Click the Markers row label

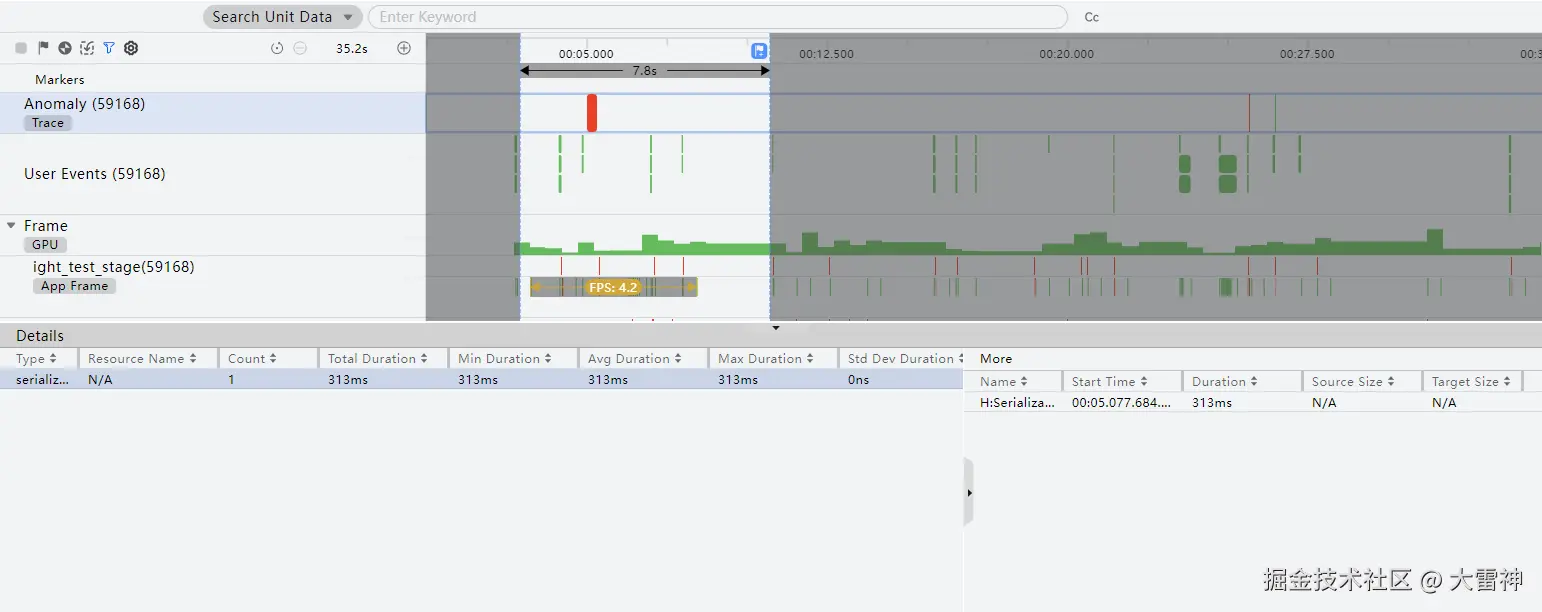(x=60, y=79)
